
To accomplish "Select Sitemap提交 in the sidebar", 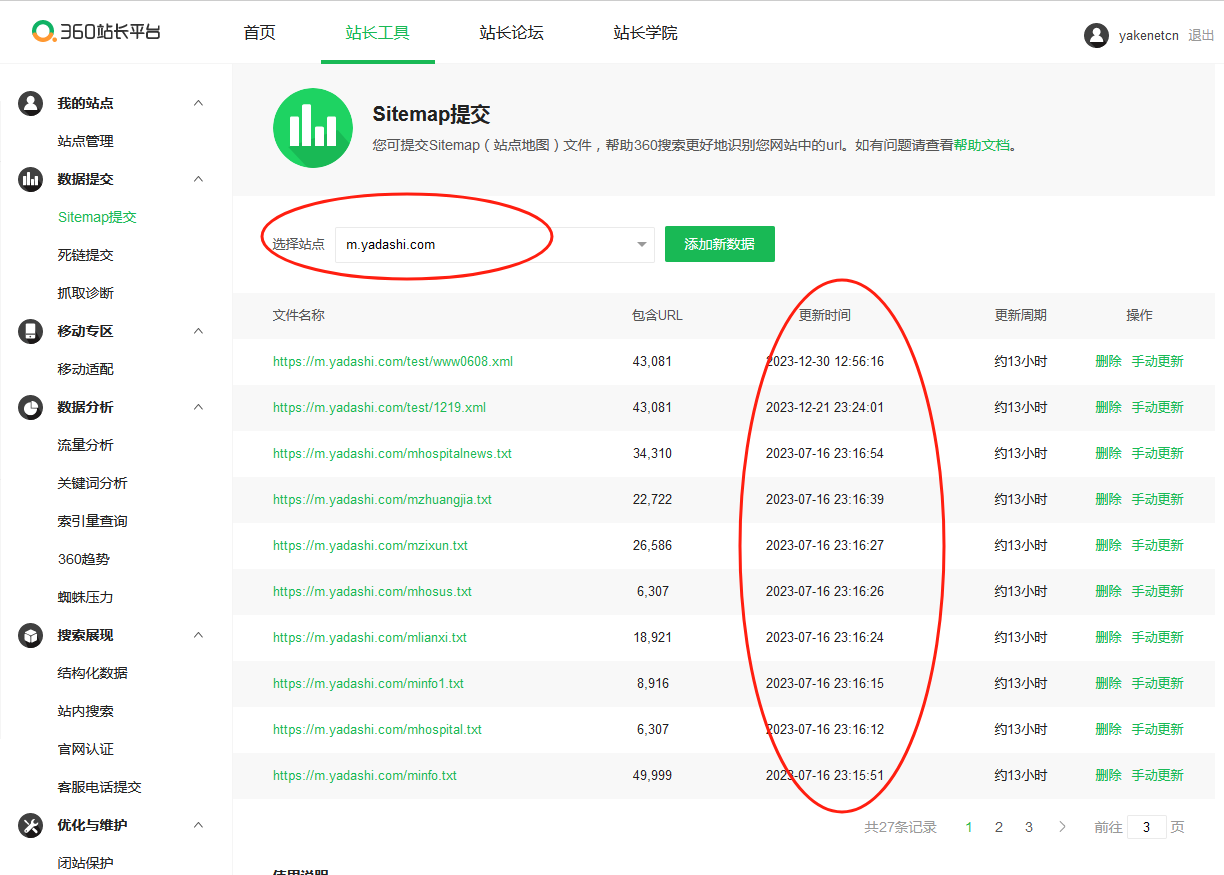I will (97, 217).
